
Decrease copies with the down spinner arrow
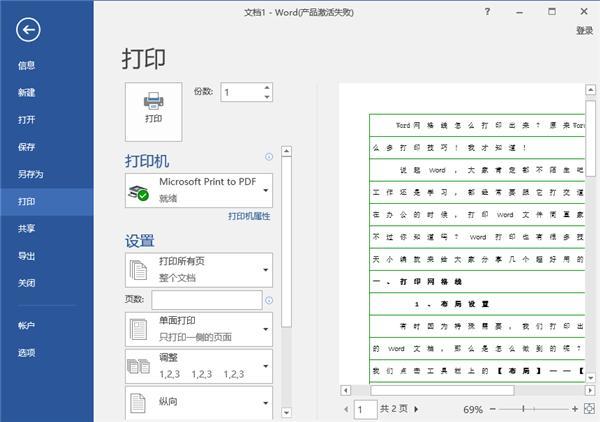[x=267, y=97]
